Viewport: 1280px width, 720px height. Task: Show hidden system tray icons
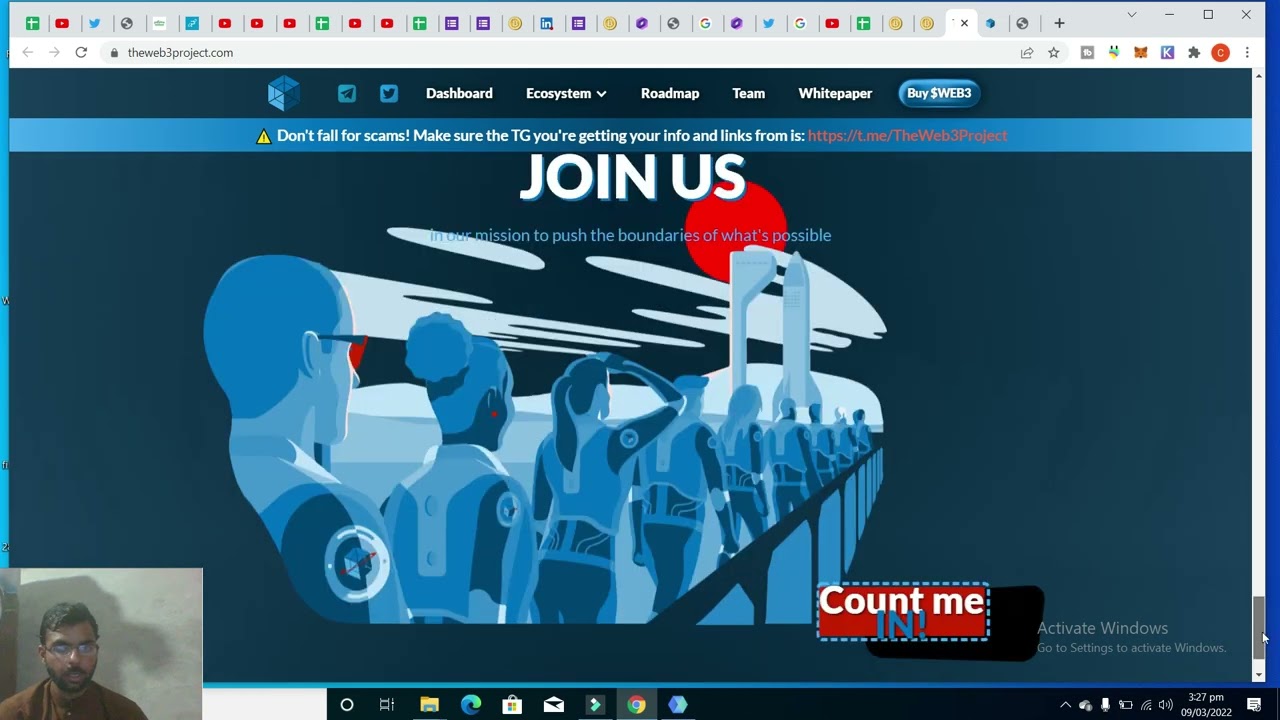click(x=1065, y=705)
